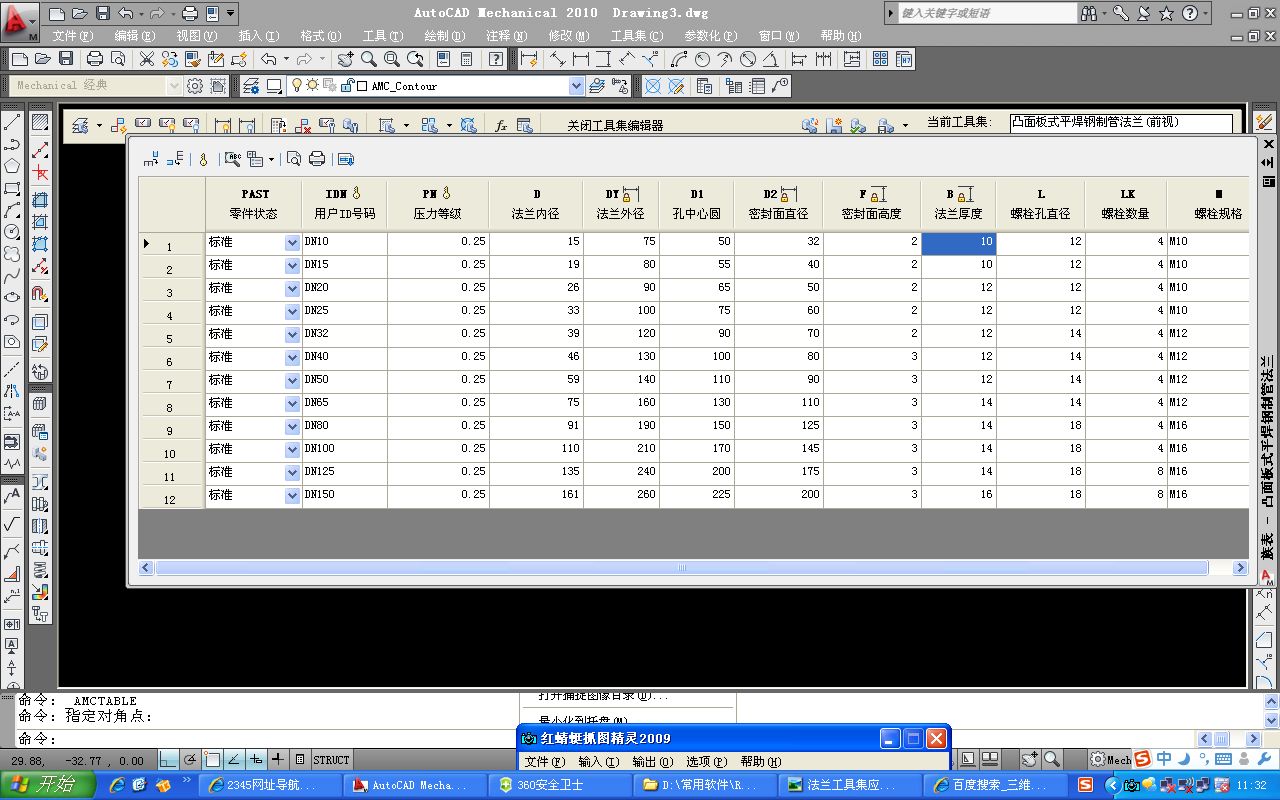Click the find ABC magnifier icon in table toolbar
Viewport: 1280px width, 800px height.
click(x=233, y=159)
